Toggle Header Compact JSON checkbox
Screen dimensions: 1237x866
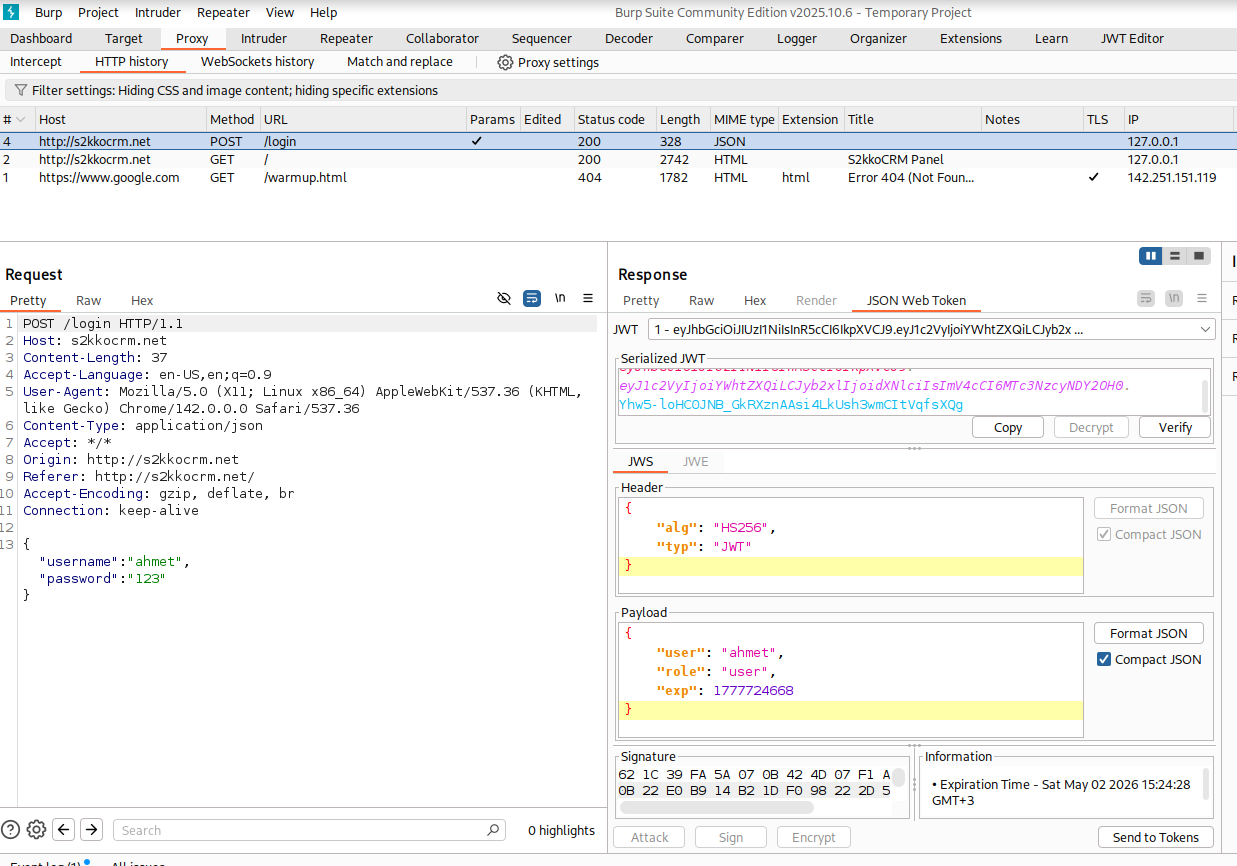coord(1104,534)
